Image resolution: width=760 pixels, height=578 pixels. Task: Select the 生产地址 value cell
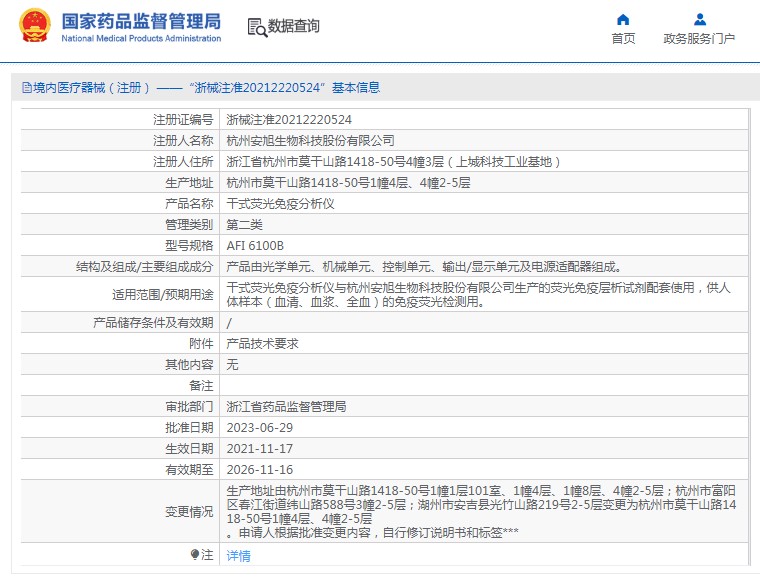coord(348,183)
